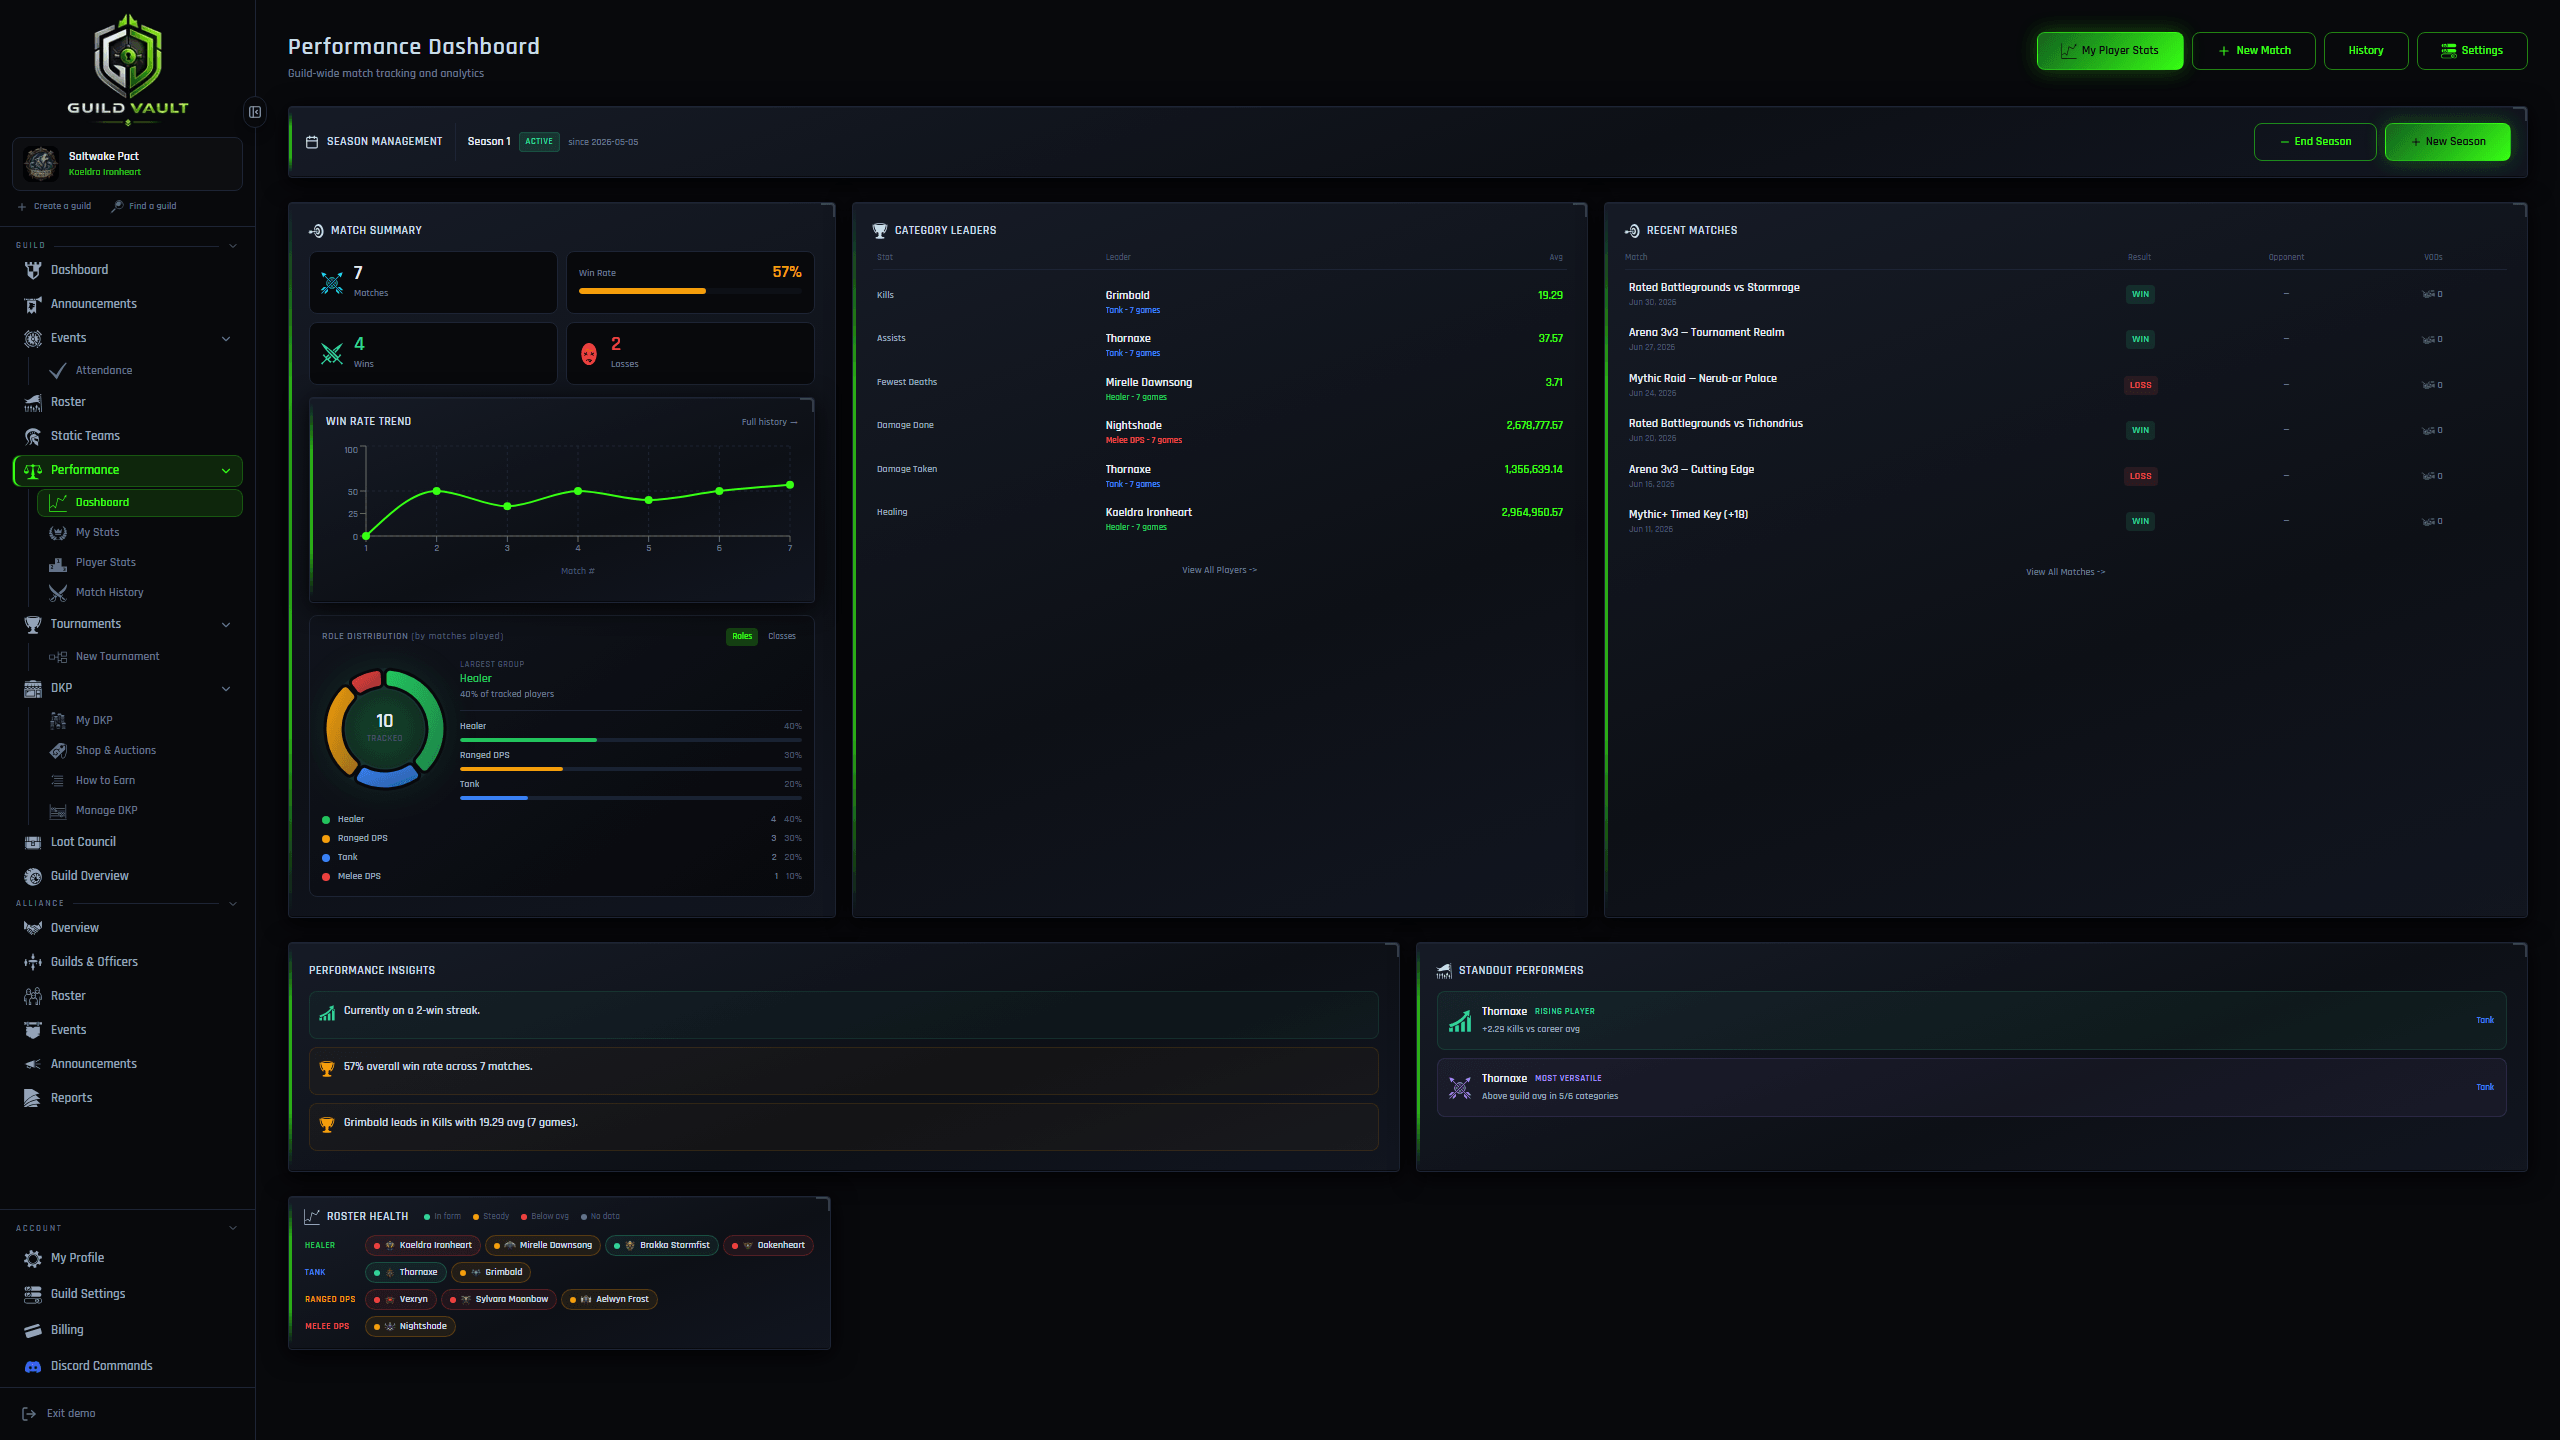Open match History button
Screen dimensions: 2560x1440
2366,51
